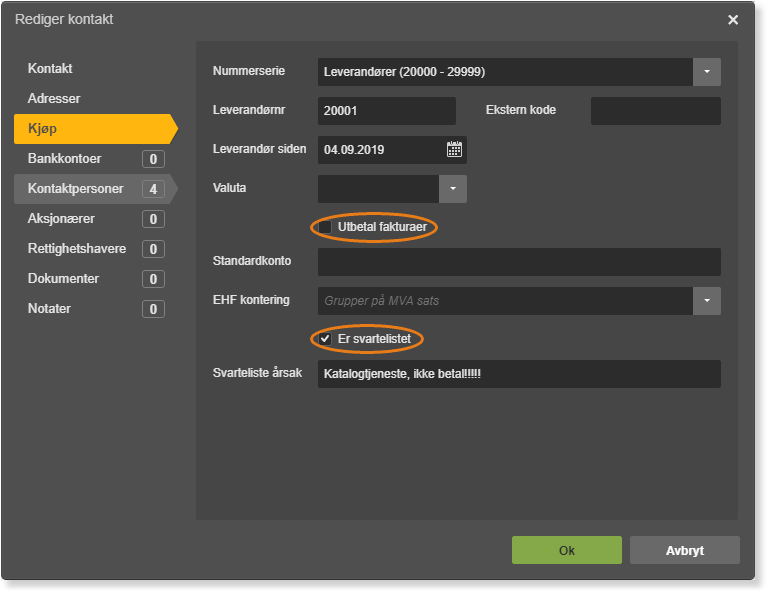Select the Kjøp tab
The width and height of the screenshot is (768, 593).
coord(96,129)
